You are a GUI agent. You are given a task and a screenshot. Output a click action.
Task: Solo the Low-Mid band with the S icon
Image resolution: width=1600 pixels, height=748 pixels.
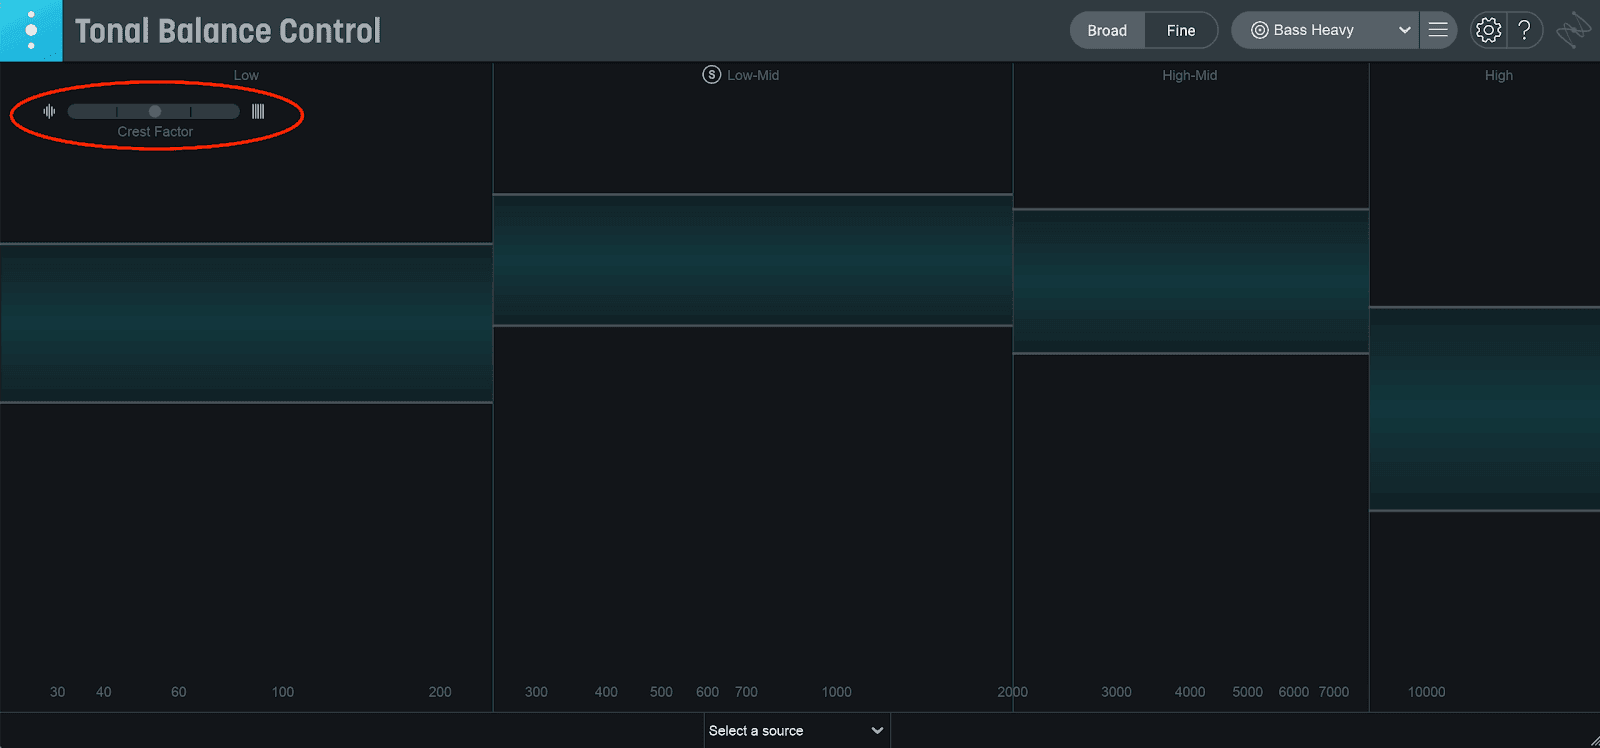pyautogui.click(x=711, y=75)
